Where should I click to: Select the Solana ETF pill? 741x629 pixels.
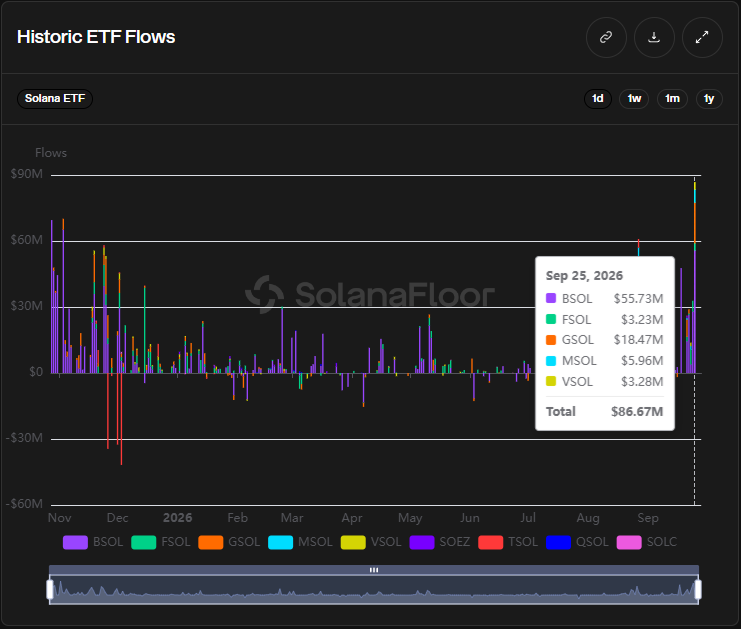tap(55, 99)
